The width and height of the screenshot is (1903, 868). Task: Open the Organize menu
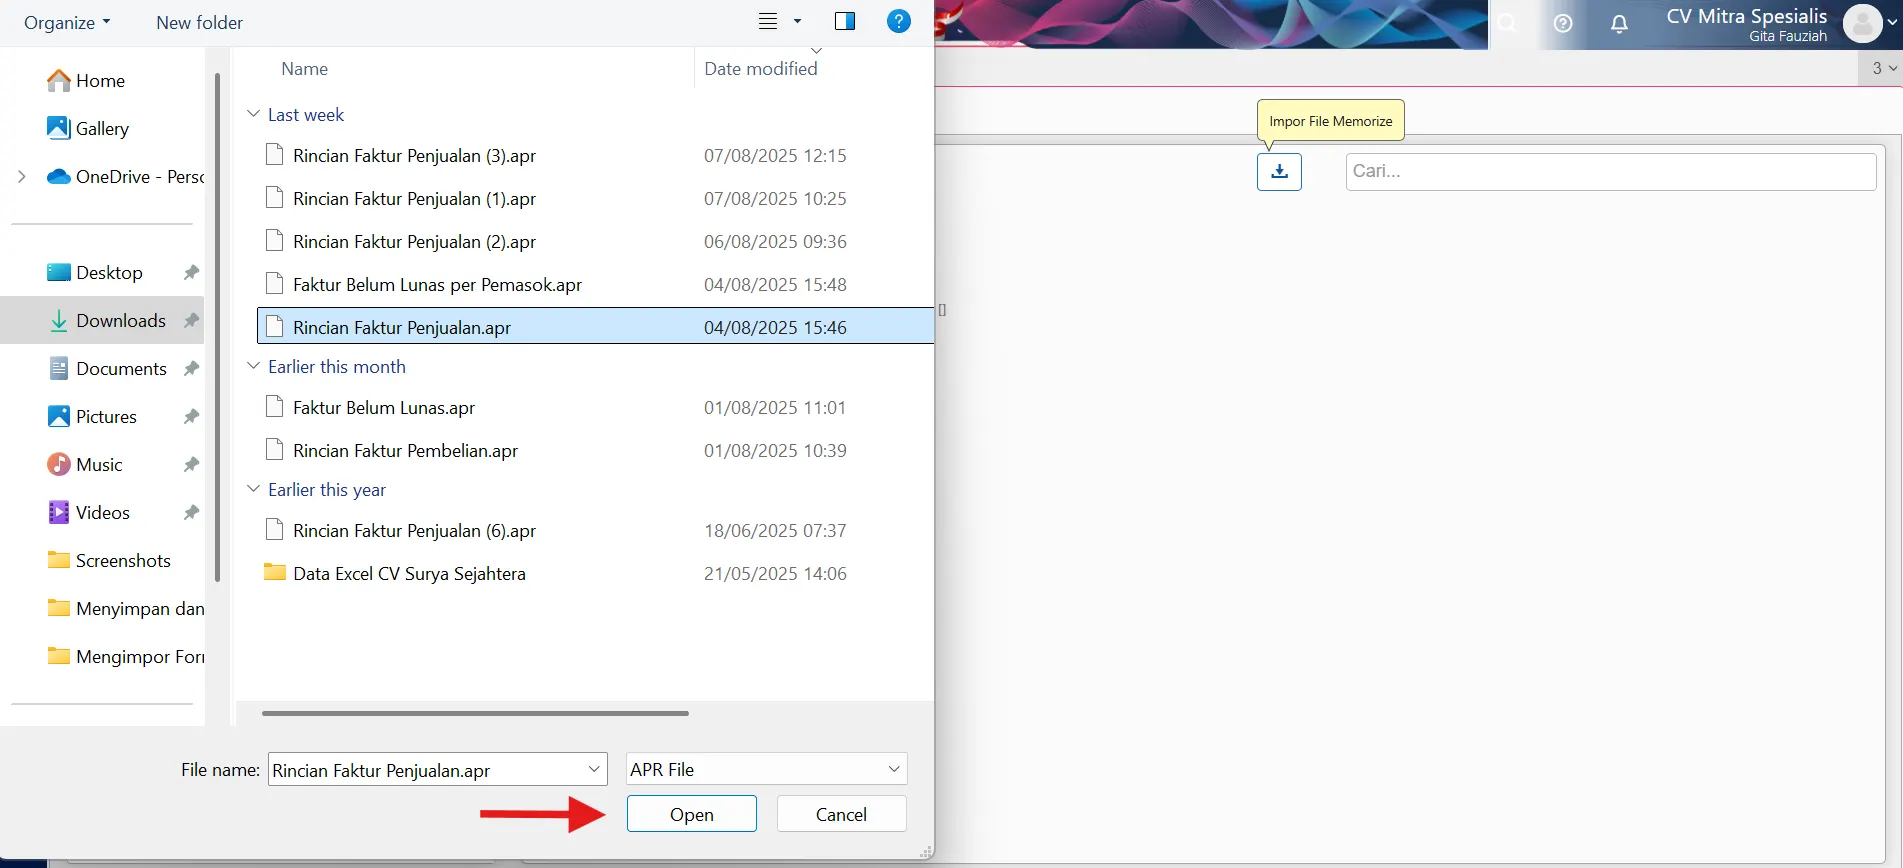coord(67,22)
